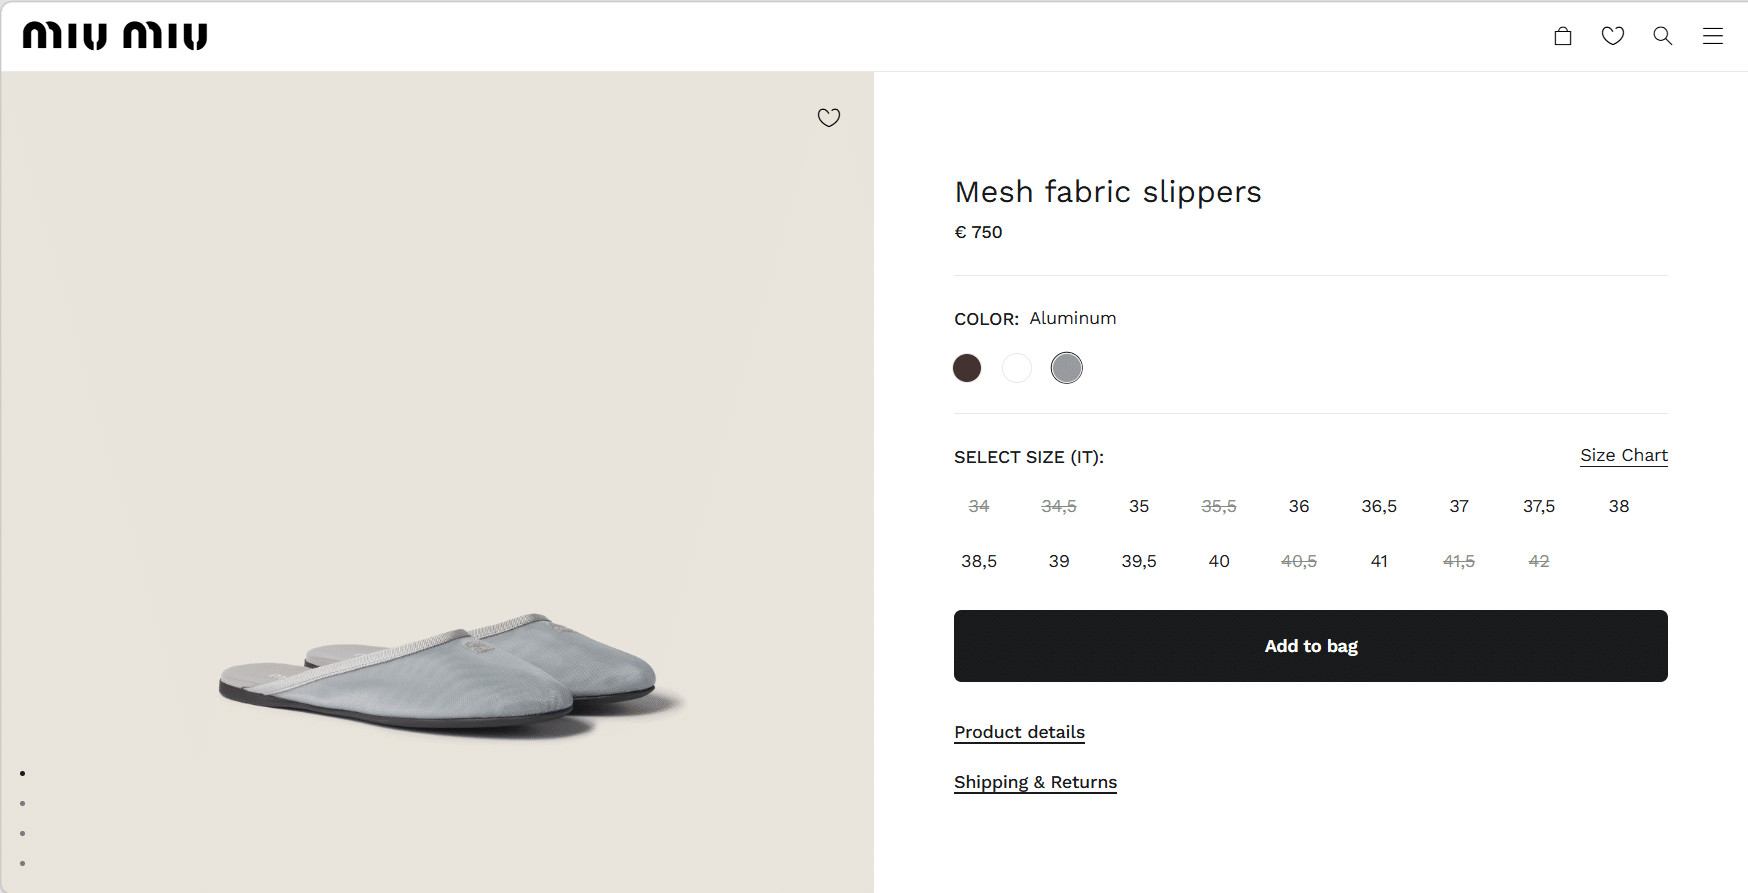
Task: Click the search magnifier icon
Action: (x=1663, y=36)
